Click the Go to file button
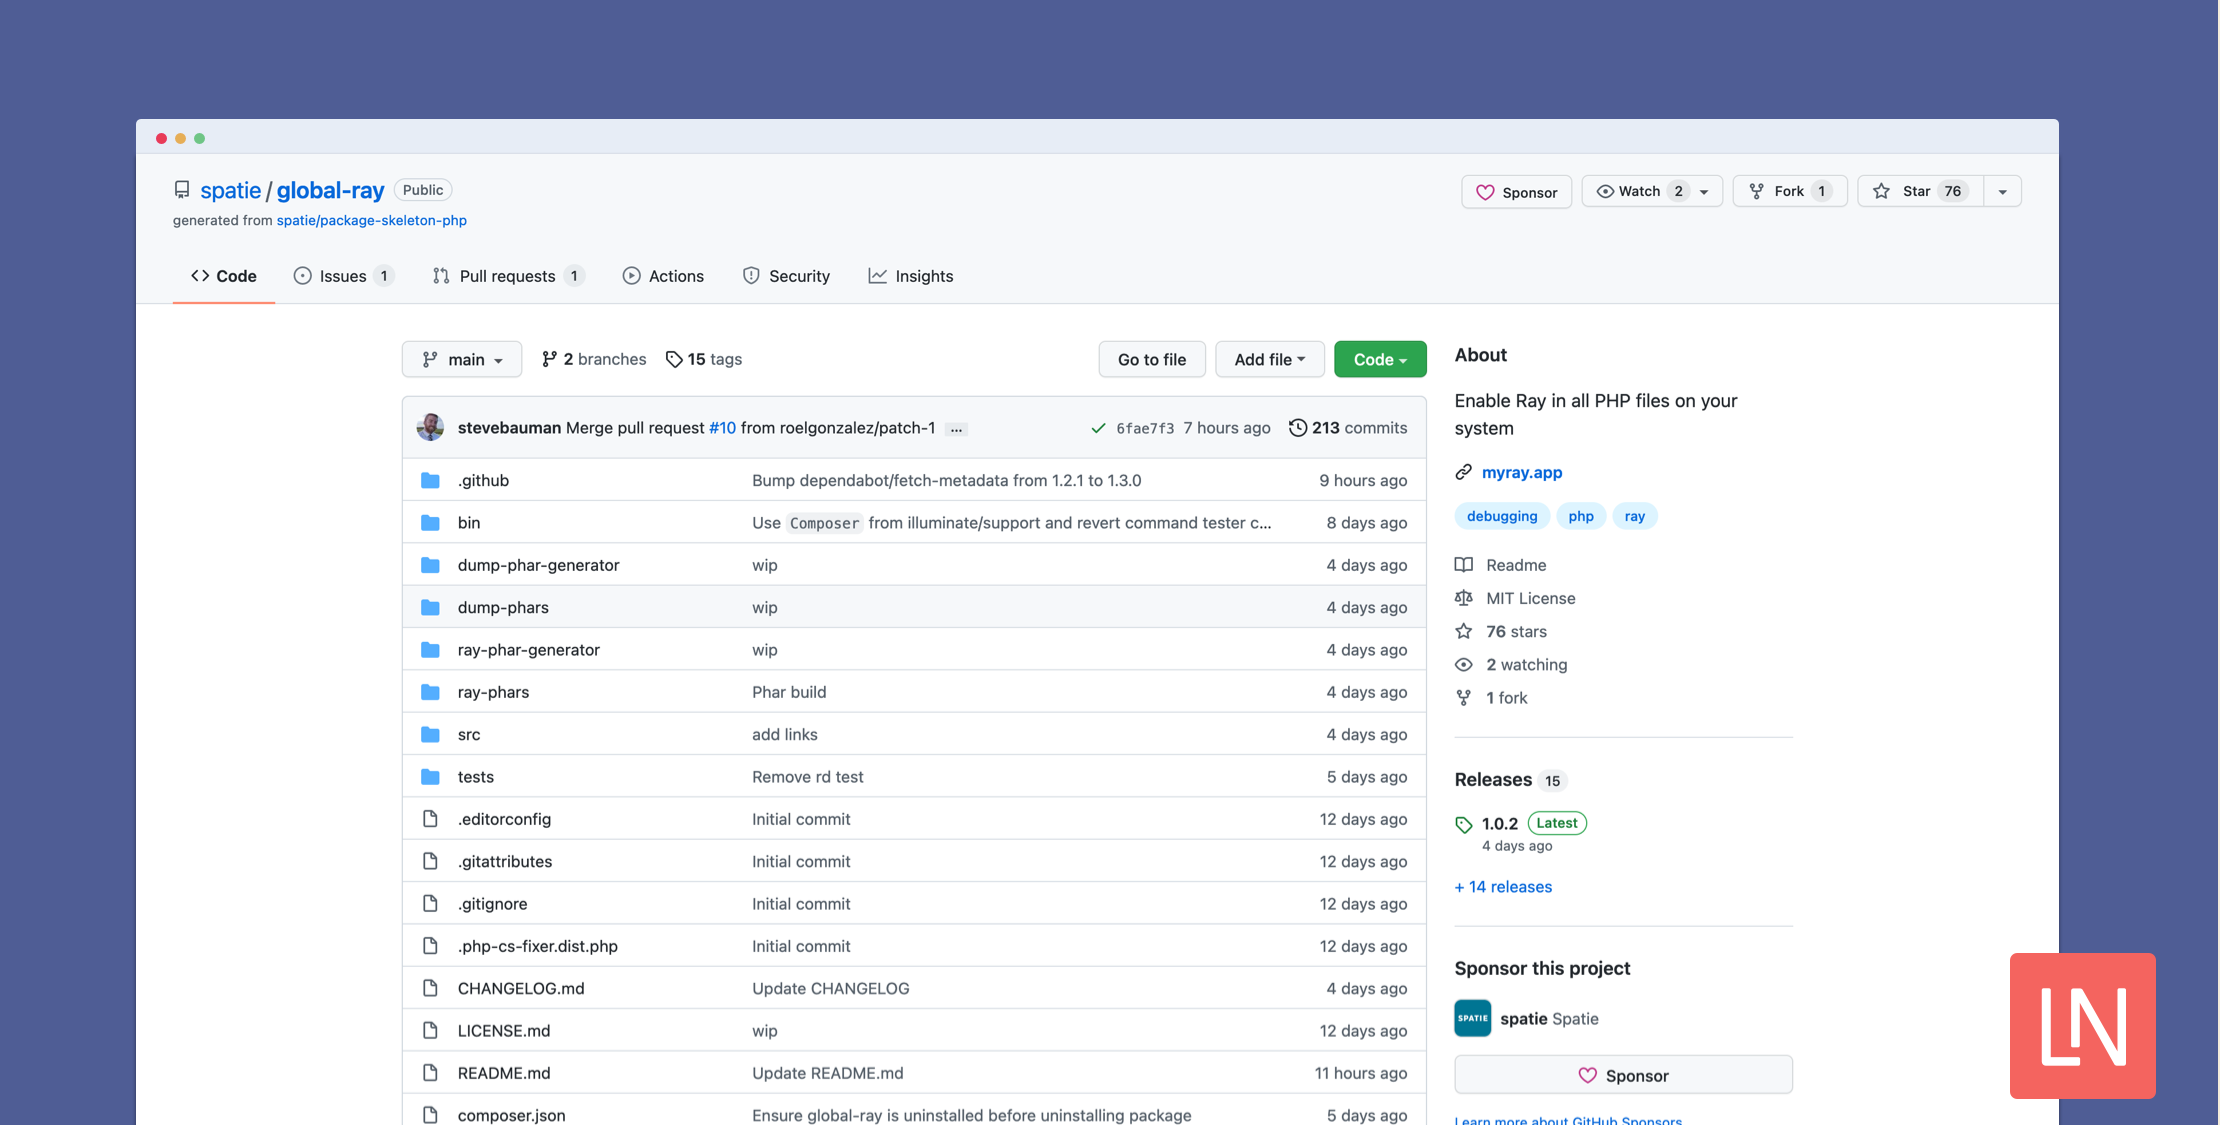Screen dimensions: 2220x1125 [1152, 359]
